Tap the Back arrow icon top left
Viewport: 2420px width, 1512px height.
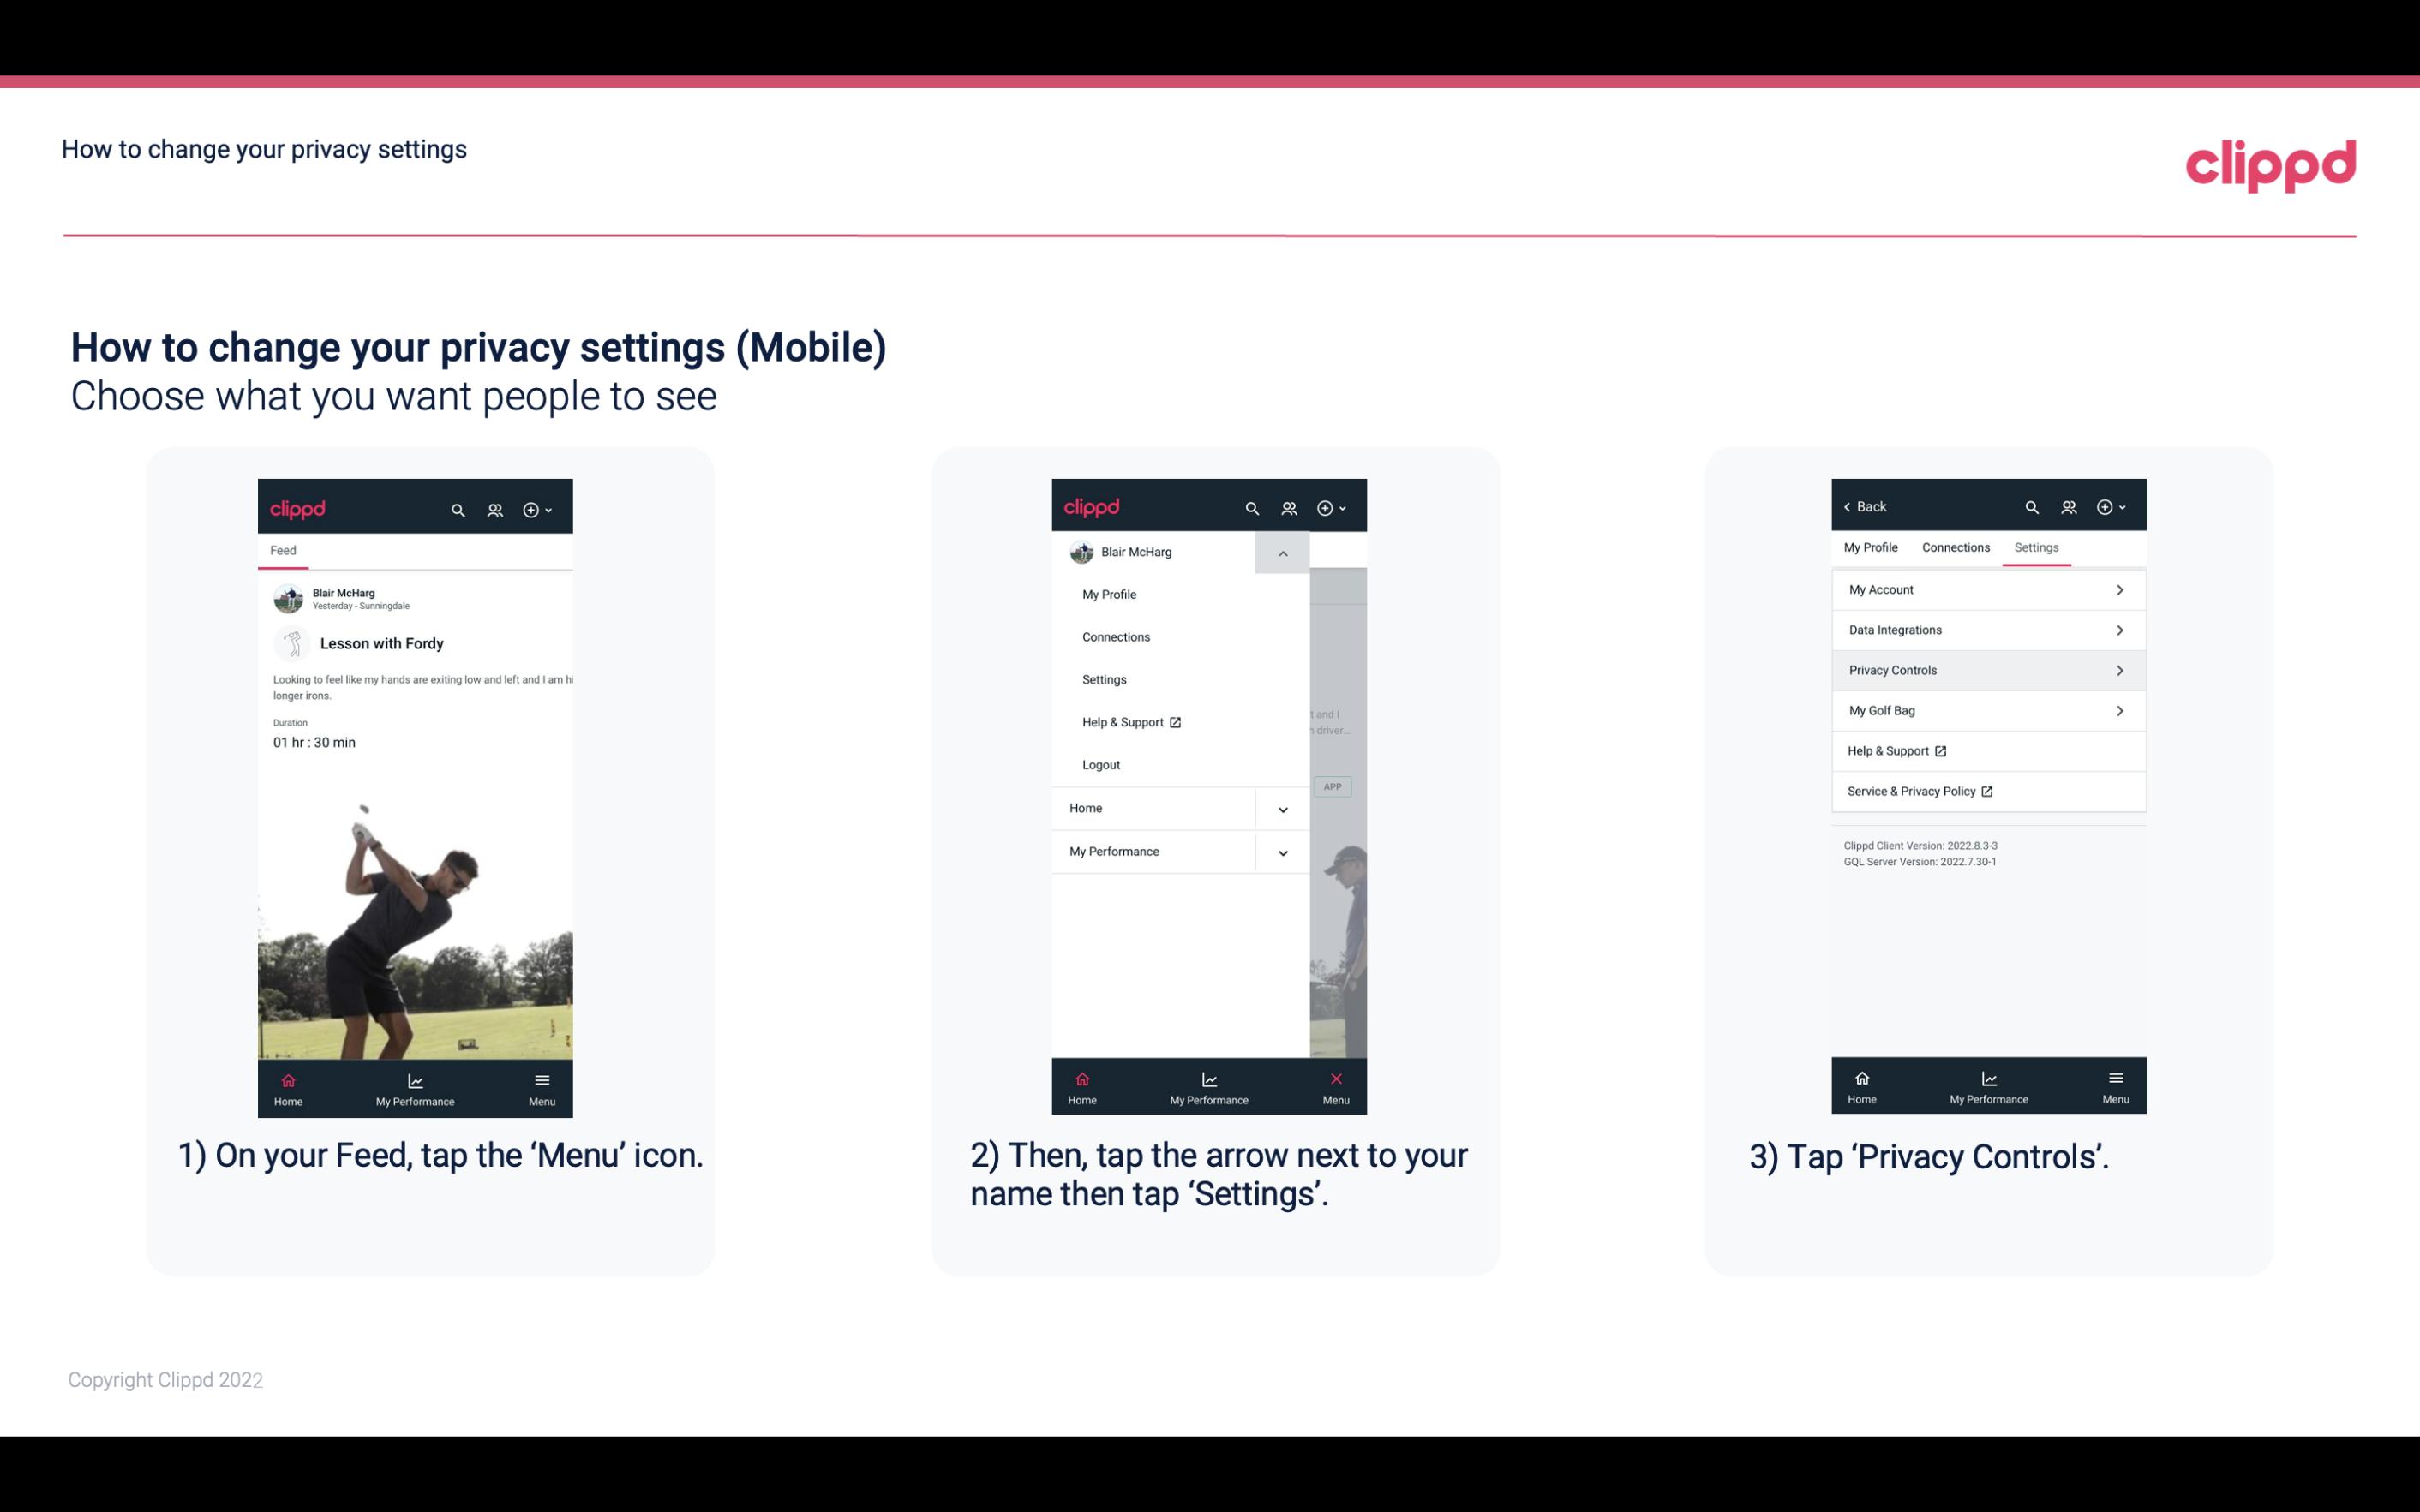click(1850, 505)
